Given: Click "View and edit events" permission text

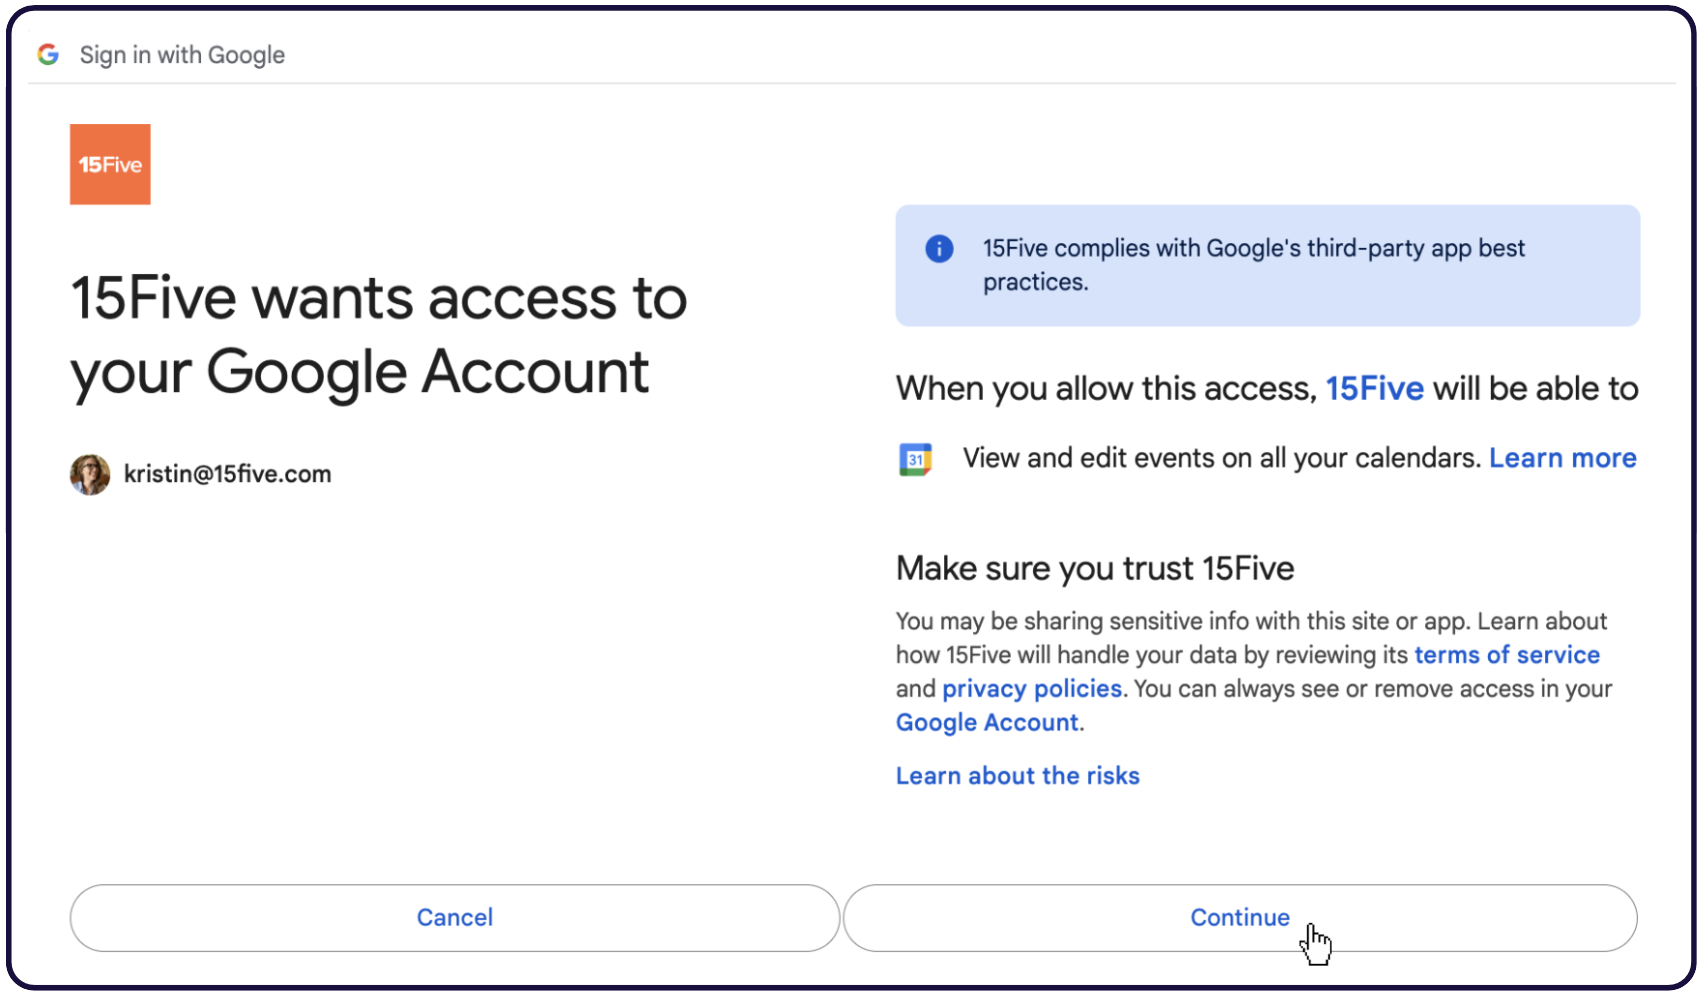Looking at the screenshot, I should tap(1220, 458).
